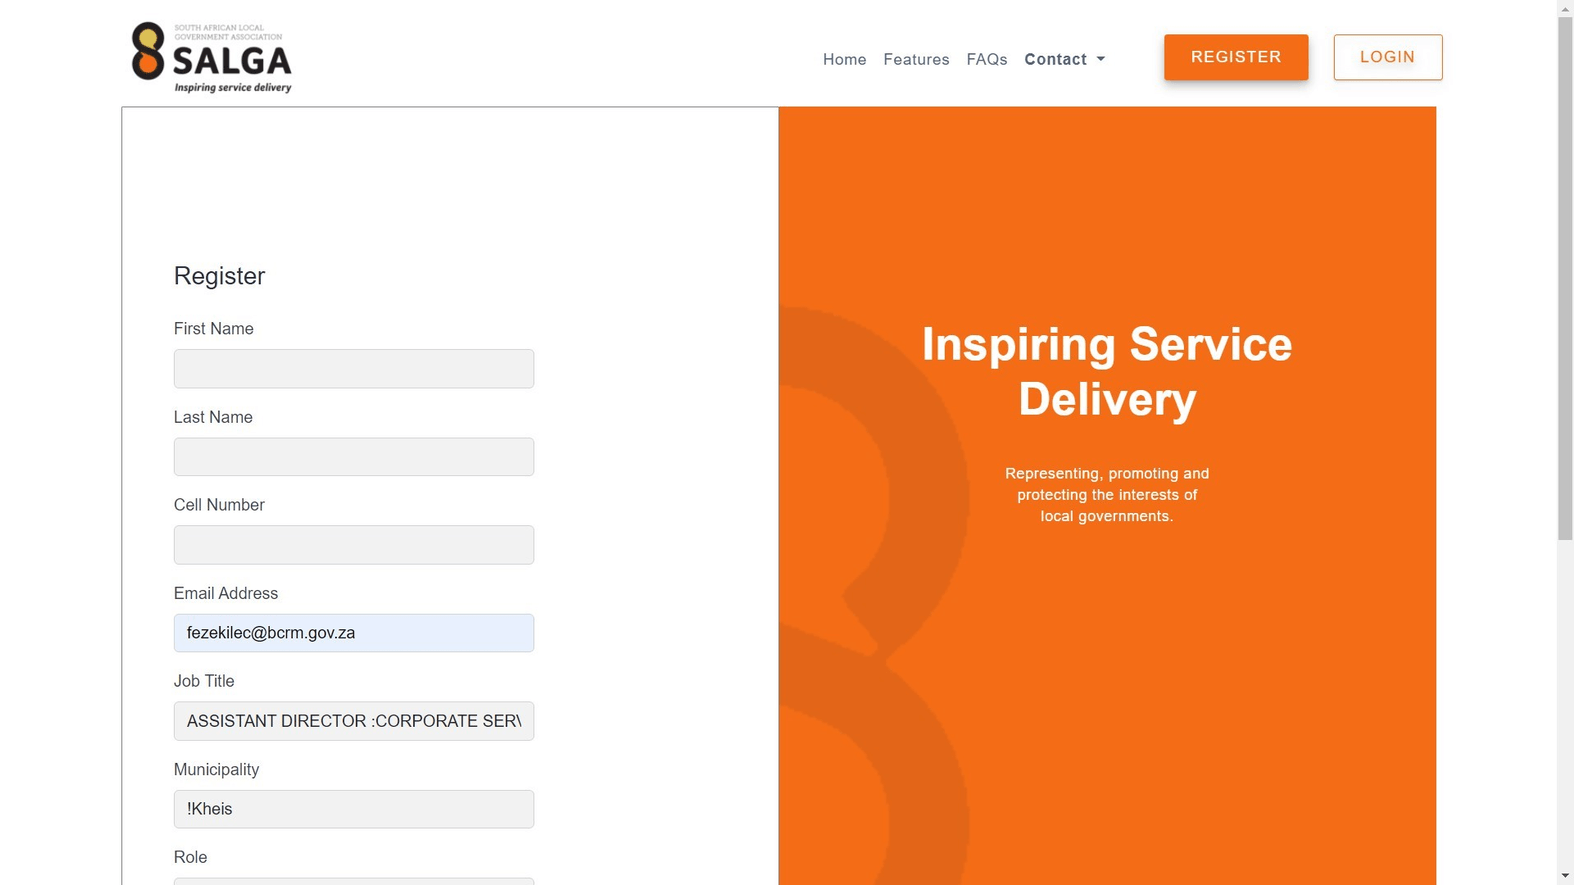The height and width of the screenshot is (885, 1574).
Task: Click the scrollbar down arrow
Action: (x=1565, y=876)
